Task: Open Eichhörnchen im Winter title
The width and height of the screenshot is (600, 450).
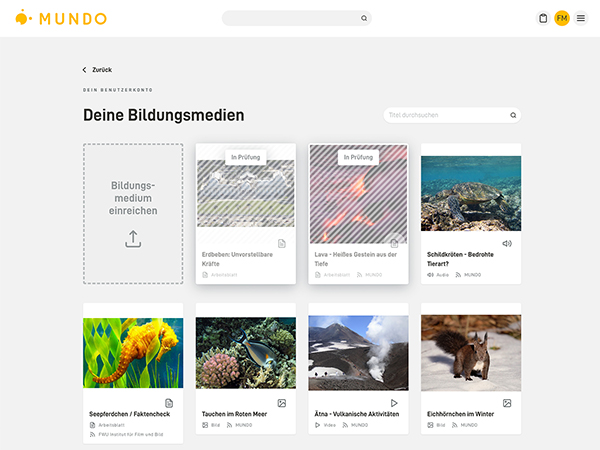Action: [x=460, y=414]
